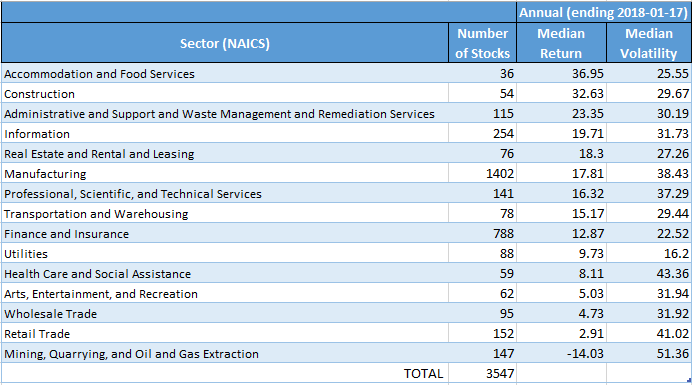Select the Information row label

click(225, 133)
